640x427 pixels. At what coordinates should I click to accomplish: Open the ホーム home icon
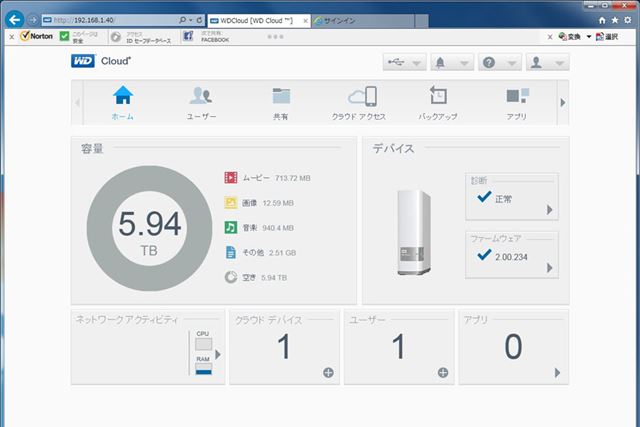(123, 95)
